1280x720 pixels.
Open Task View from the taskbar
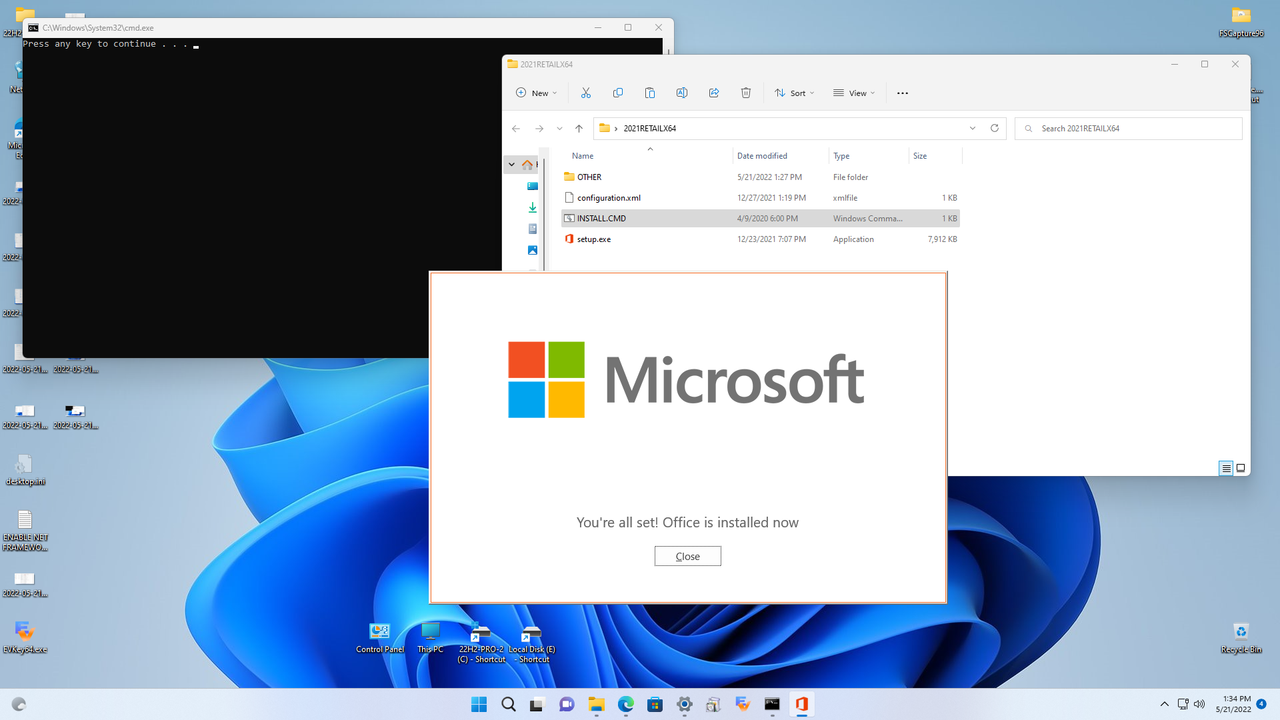point(538,704)
